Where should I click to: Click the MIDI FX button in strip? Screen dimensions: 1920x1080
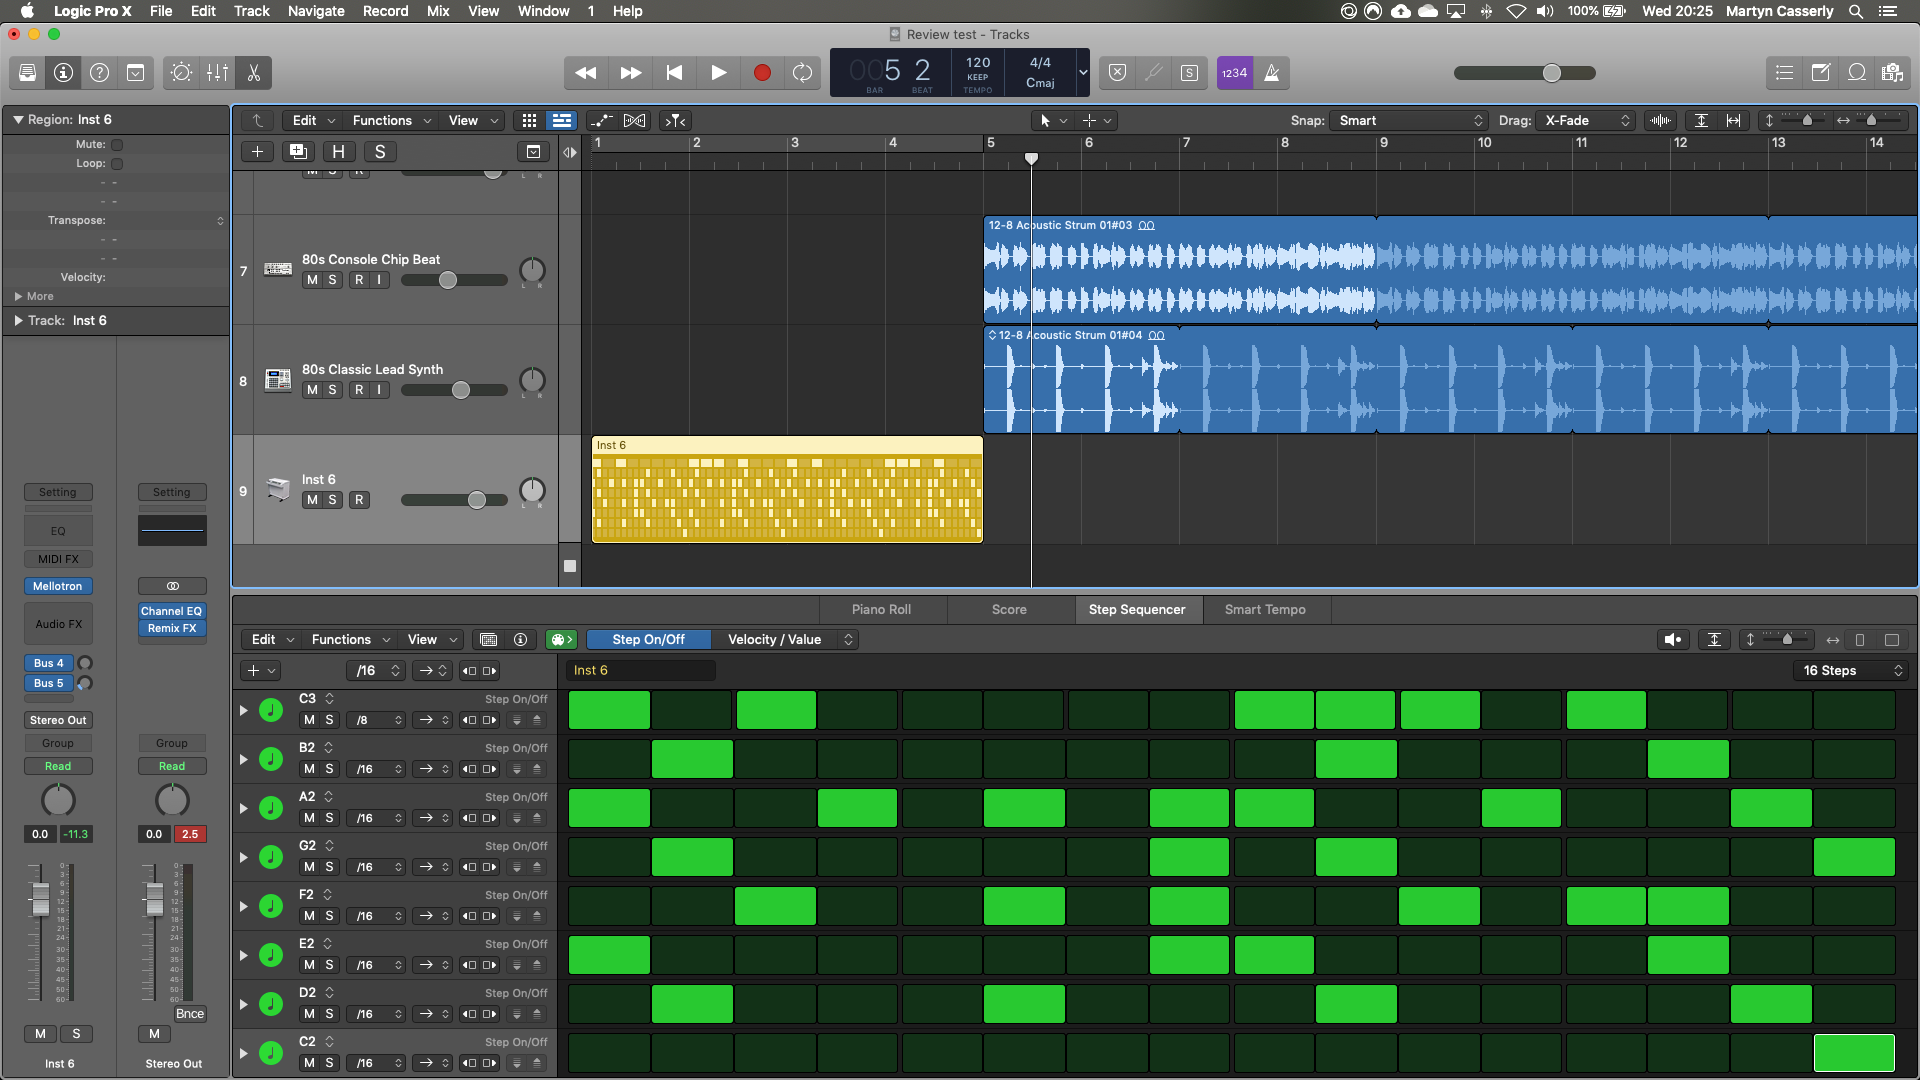57,558
